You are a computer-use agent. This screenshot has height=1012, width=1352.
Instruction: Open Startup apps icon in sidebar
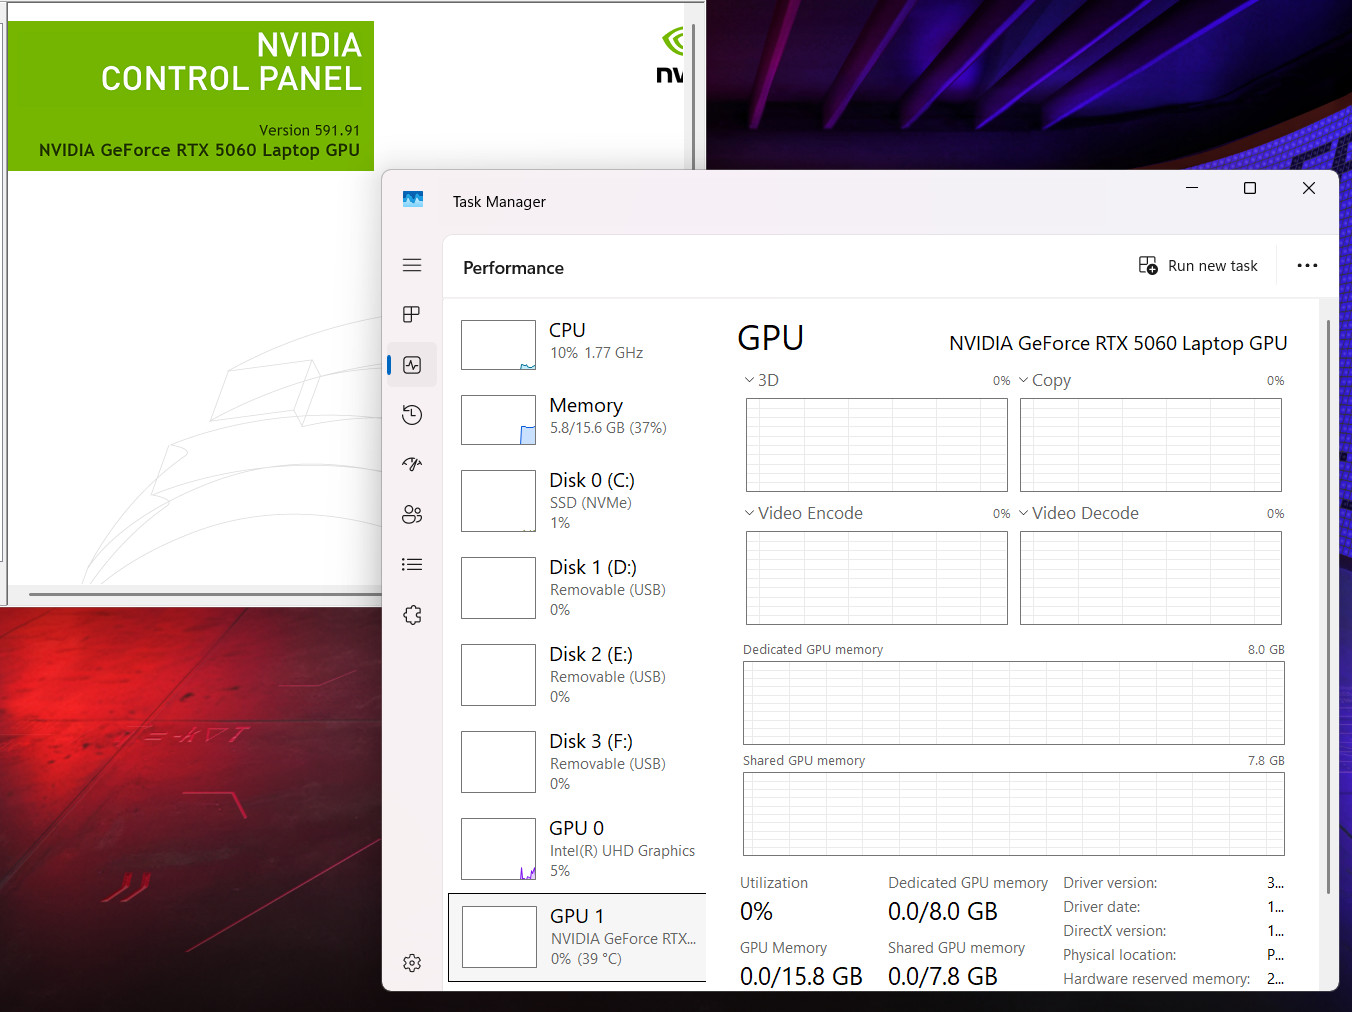pos(412,464)
